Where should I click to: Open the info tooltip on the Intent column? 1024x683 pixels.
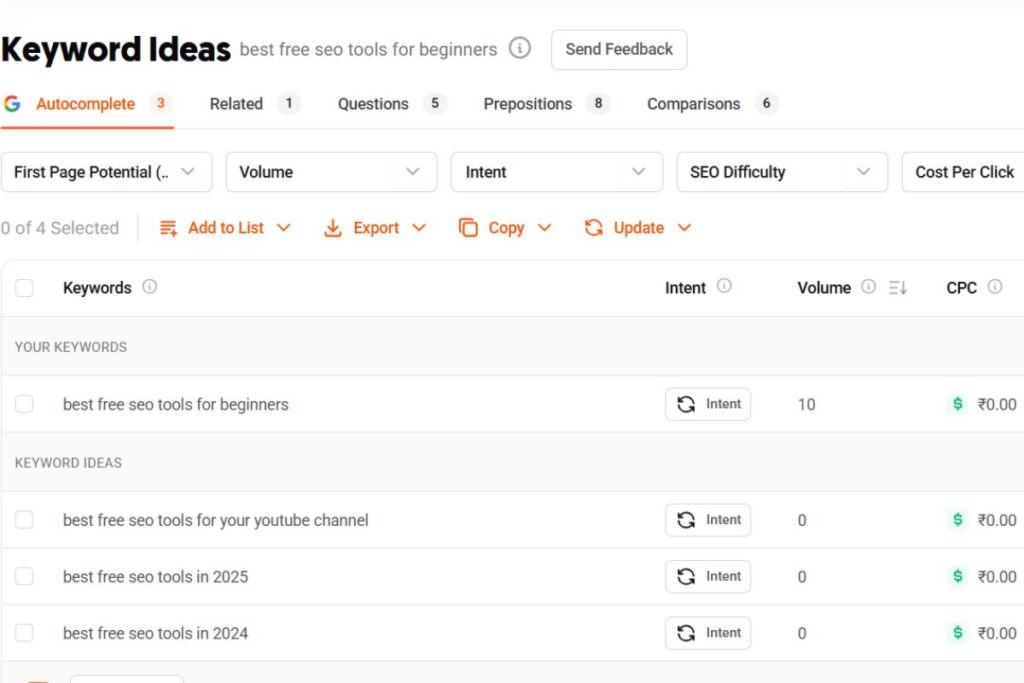pyautogui.click(x=724, y=287)
